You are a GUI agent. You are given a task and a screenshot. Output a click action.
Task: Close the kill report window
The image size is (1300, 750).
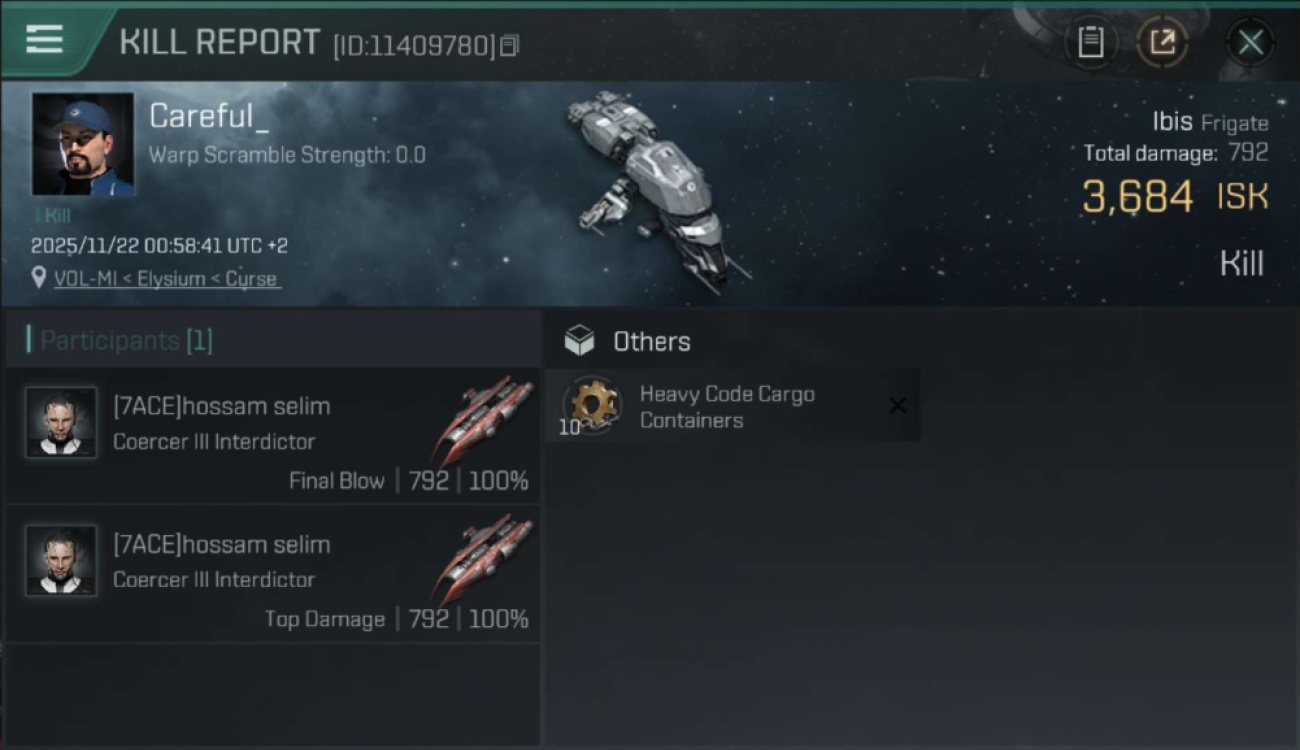1250,42
